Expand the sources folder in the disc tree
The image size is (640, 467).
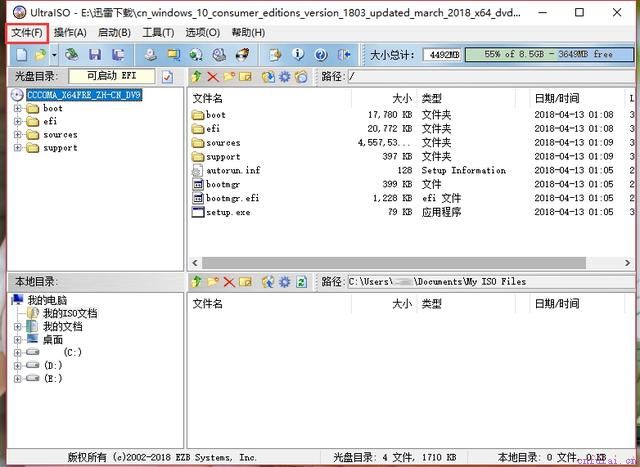(x=18, y=135)
